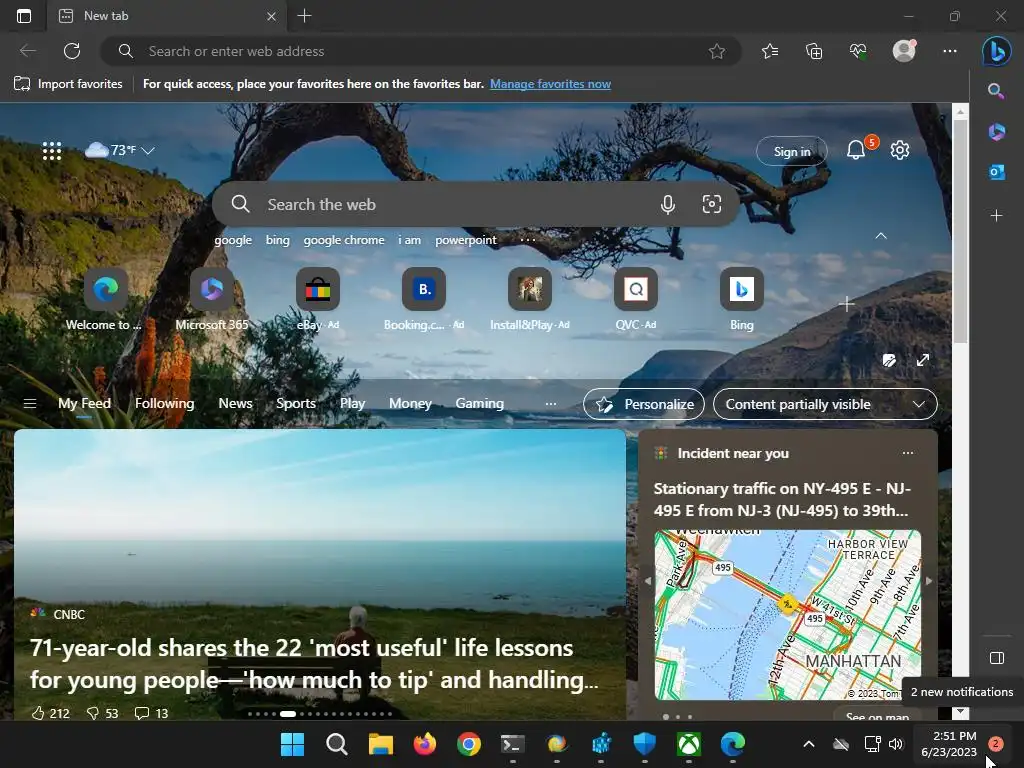
Task: Open Incident near you card options
Action: [908, 453]
